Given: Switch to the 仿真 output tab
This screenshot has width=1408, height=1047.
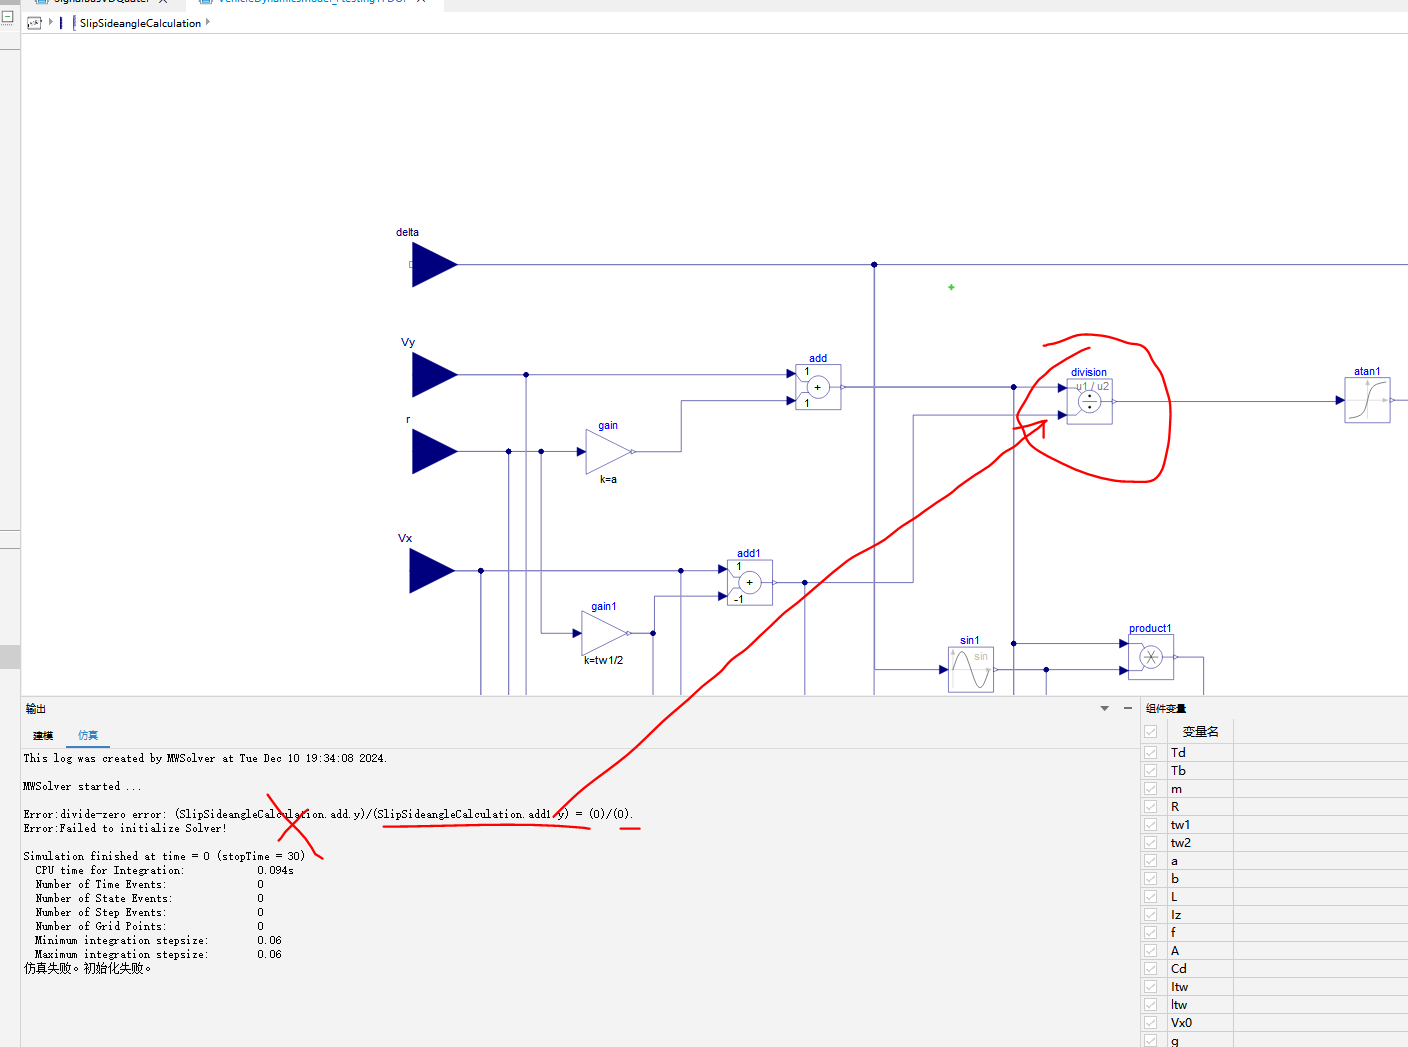Looking at the screenshot, I should coord(88,736).
